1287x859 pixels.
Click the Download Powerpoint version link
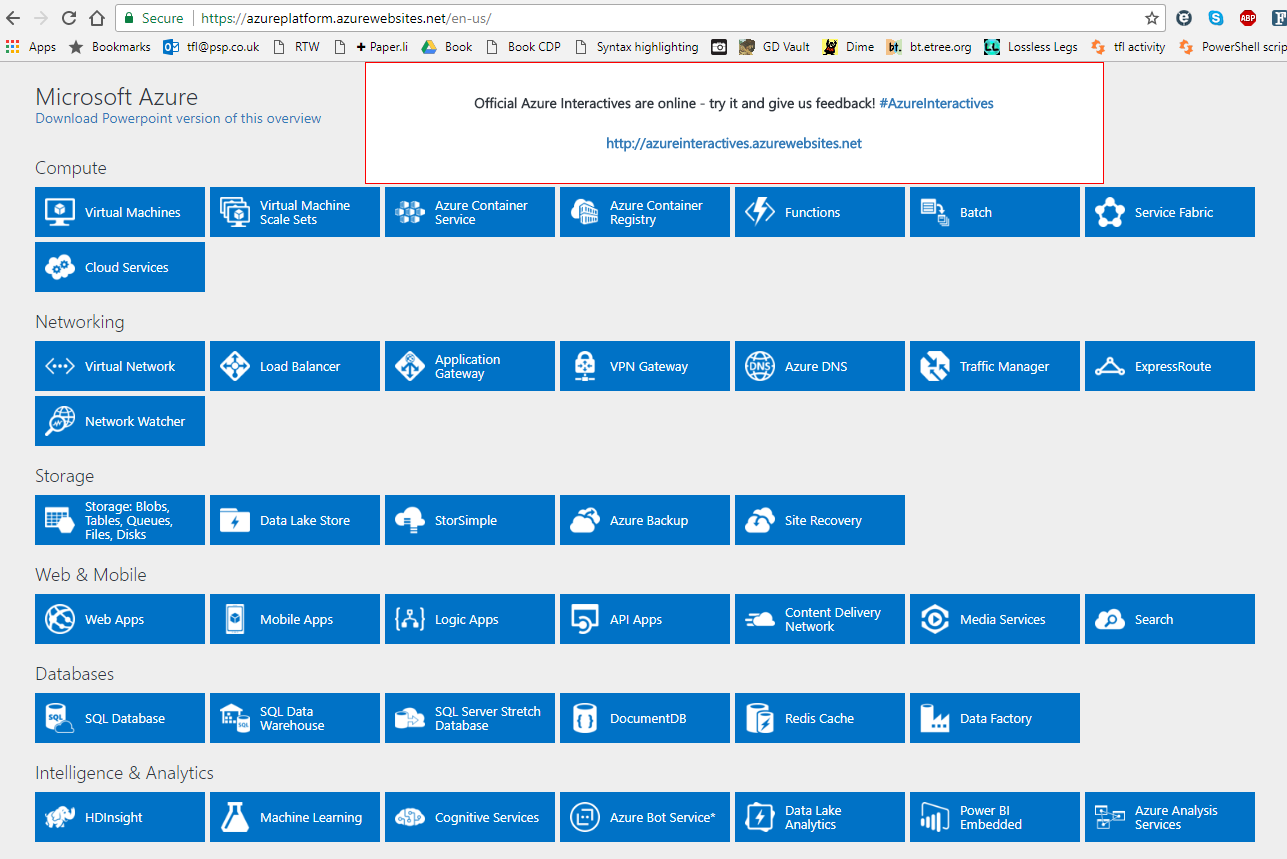[x=178, y=117]
